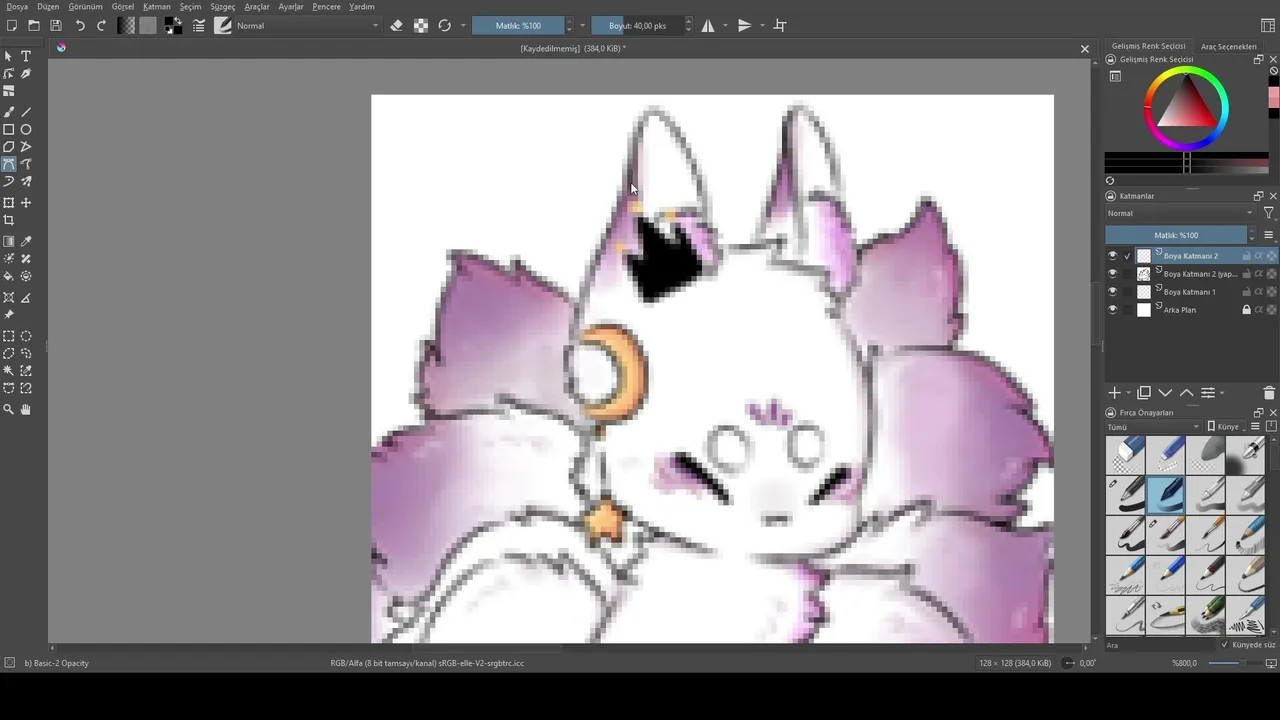Adjust the toolbar Matlık opacity slider
The image size is (1280, 720).
click(518, 26)
